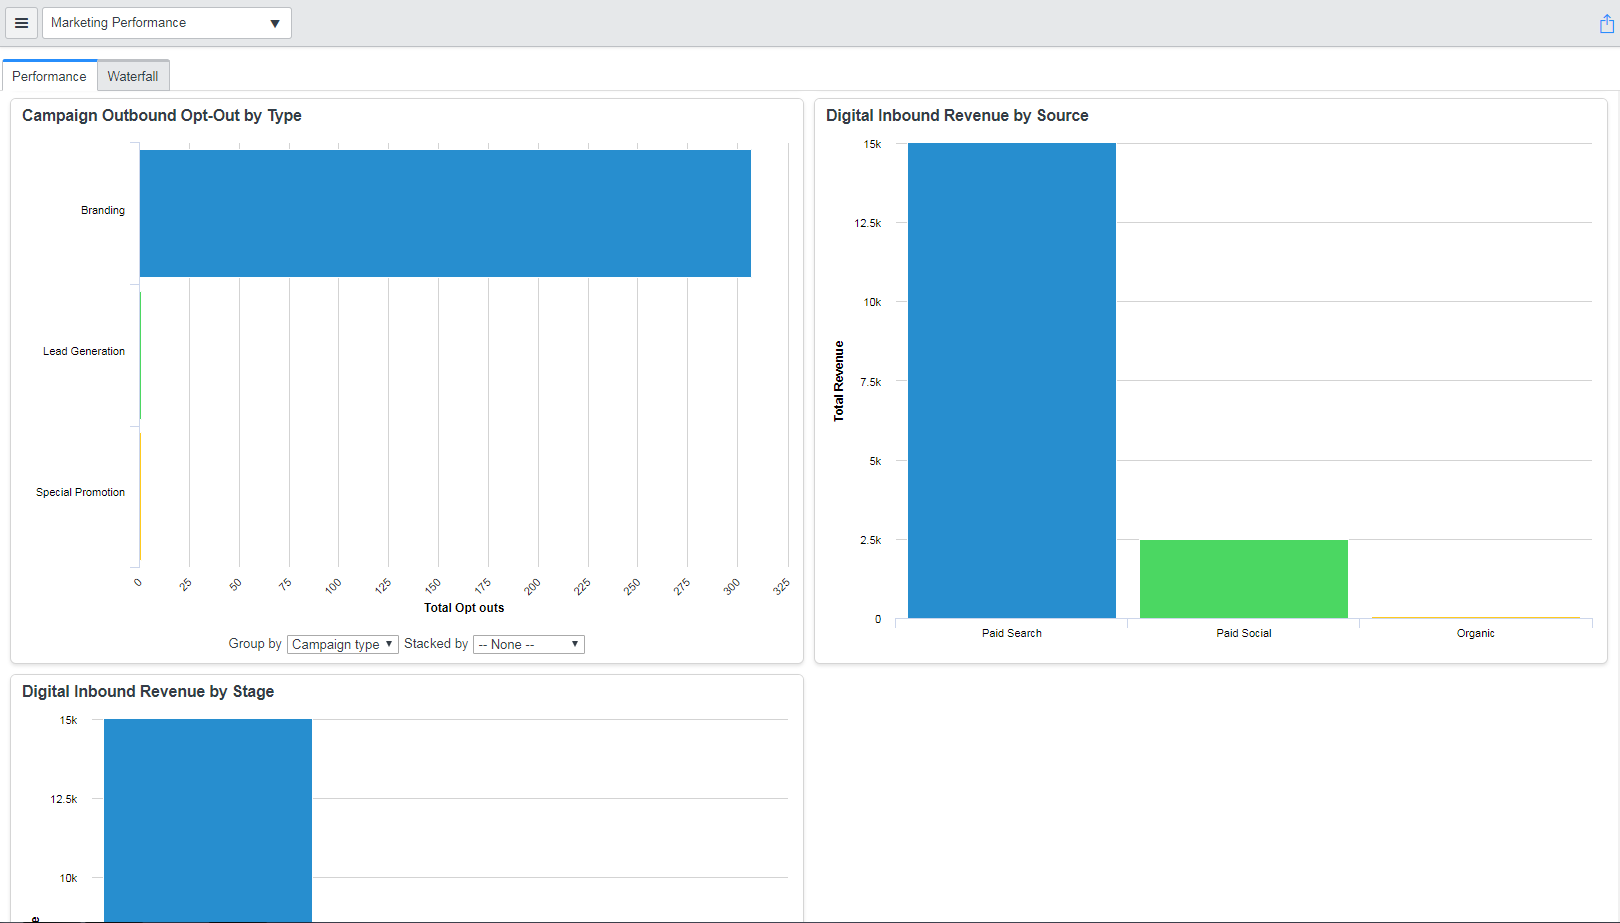Open the Stacked by None dropdown
1620x923 pixels.
tap(529, 644)
